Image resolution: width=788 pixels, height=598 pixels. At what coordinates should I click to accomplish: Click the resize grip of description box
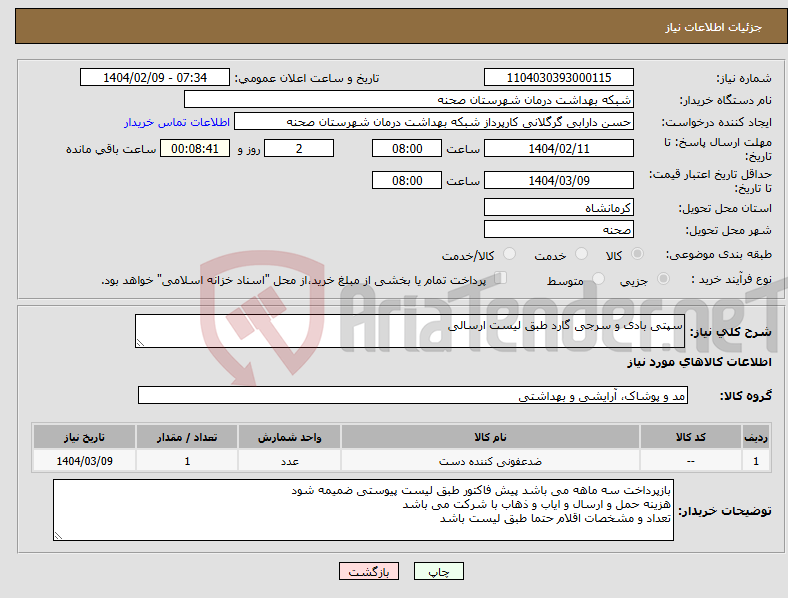click(x=140, y=343)
